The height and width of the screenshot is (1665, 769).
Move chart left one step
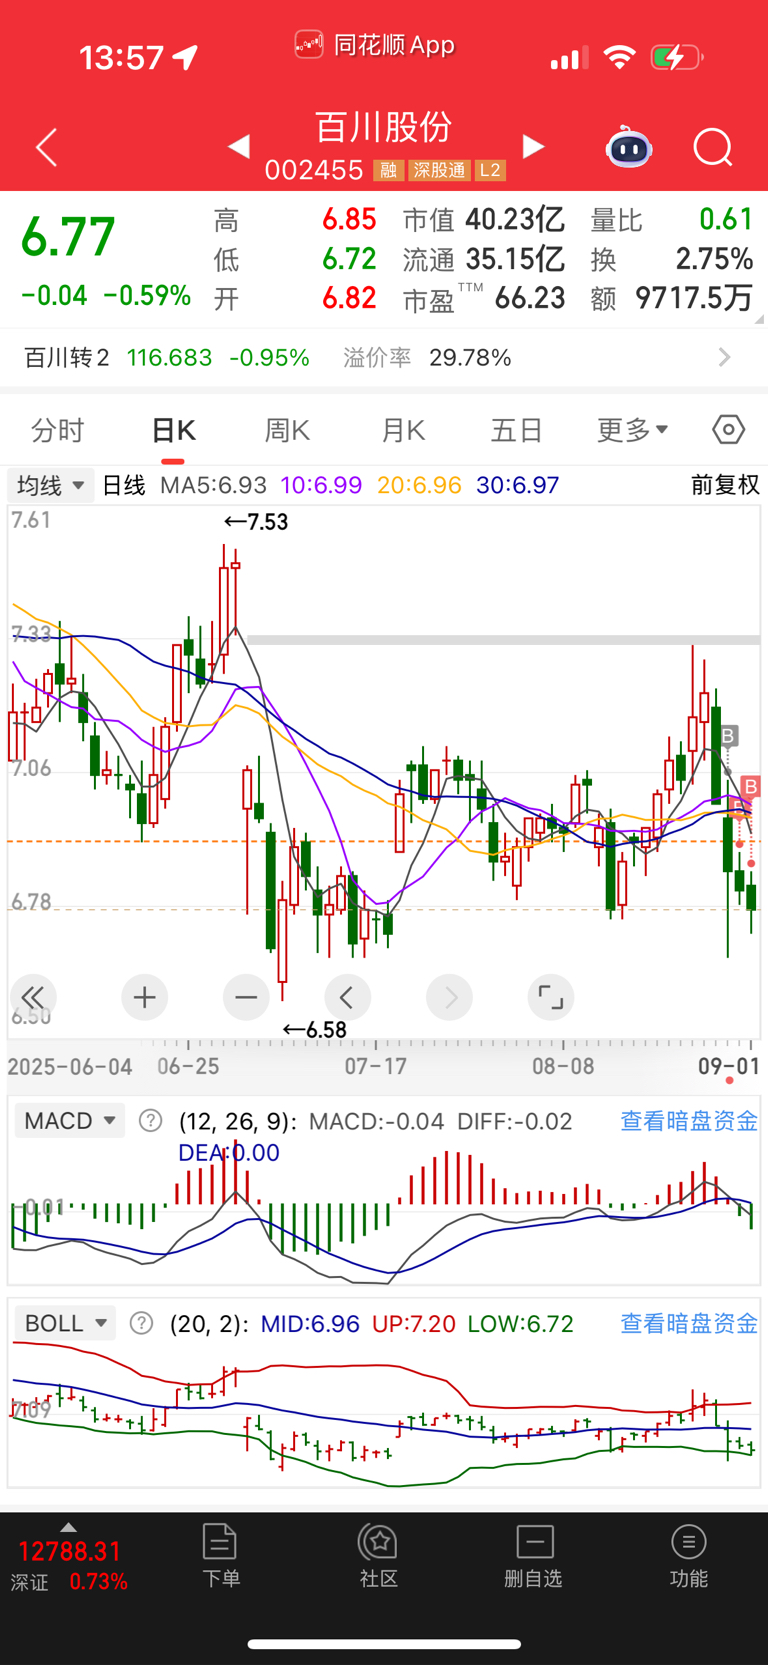pos(347,997)
